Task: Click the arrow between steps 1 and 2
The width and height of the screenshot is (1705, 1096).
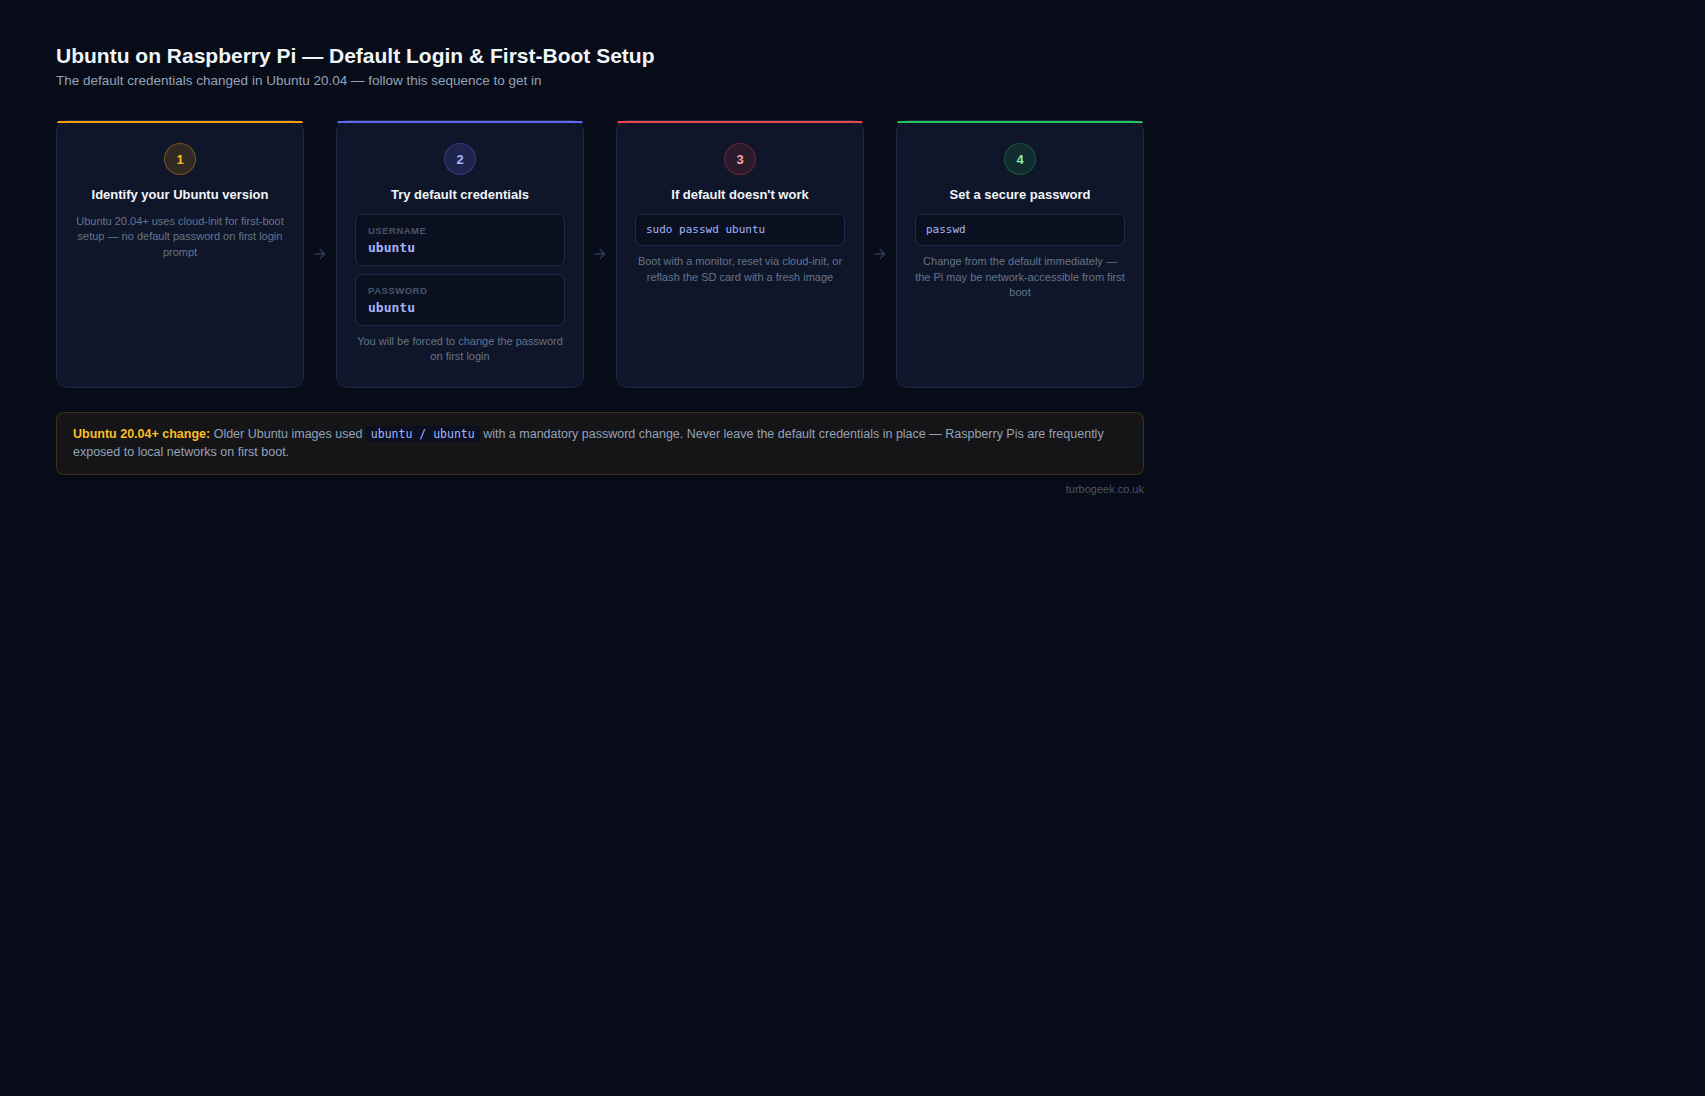Action: tap(320, 254)
